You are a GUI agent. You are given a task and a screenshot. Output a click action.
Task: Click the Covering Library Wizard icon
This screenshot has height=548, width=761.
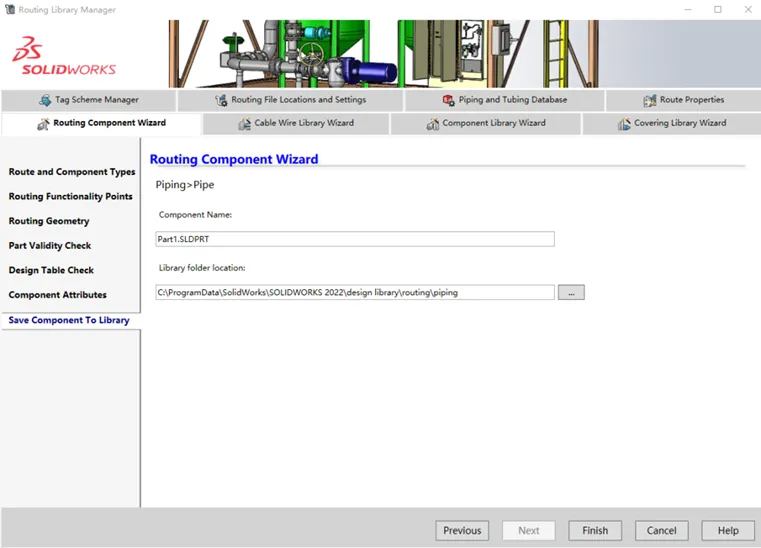click(624, 124)
